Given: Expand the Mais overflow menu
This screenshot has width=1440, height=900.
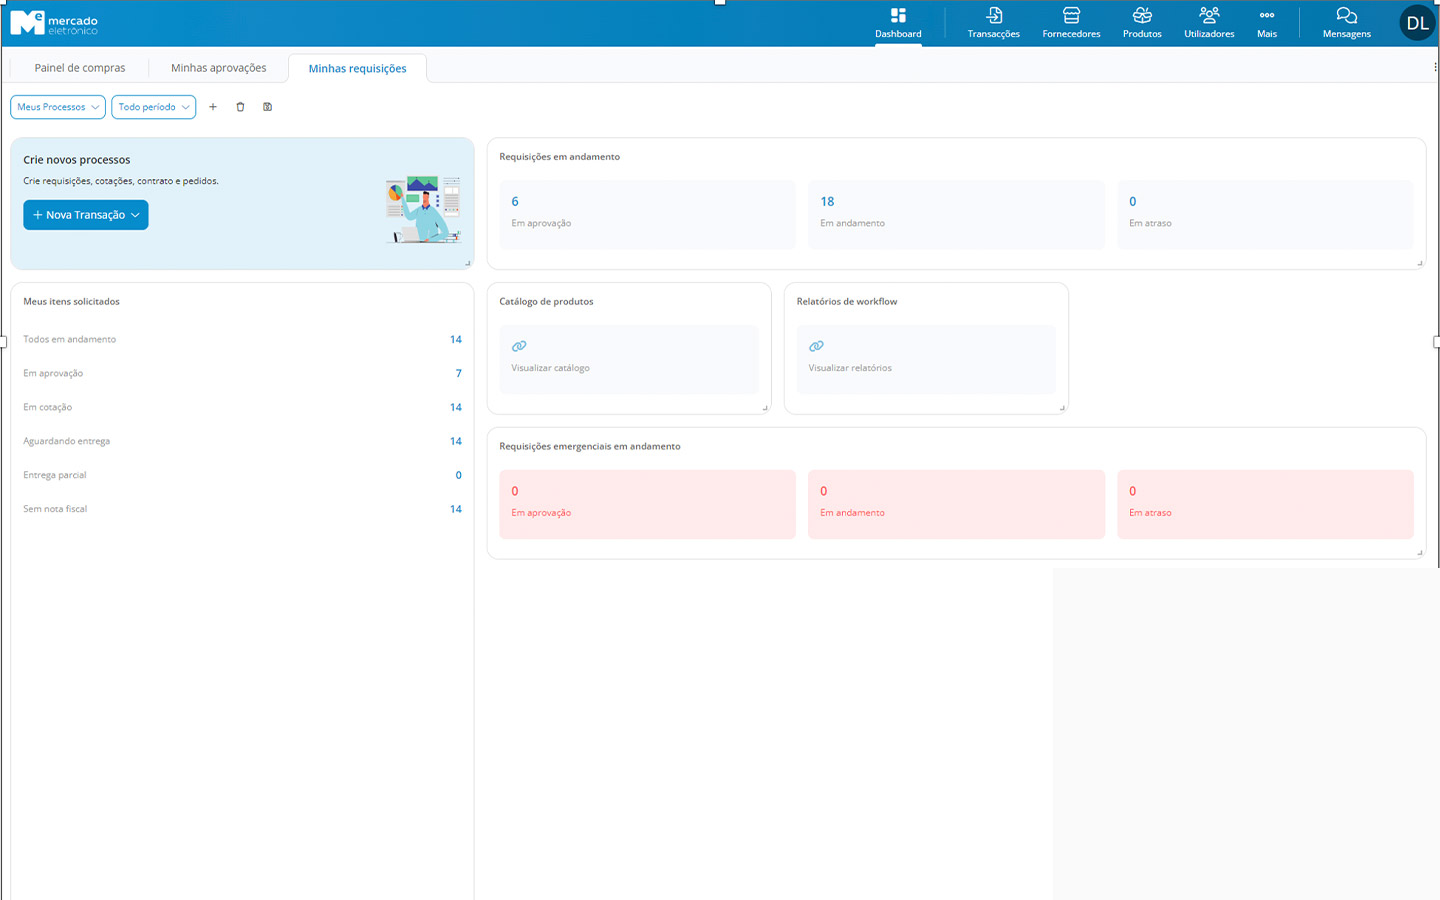Looking at the screenshot, I should tap(1266, 23).
